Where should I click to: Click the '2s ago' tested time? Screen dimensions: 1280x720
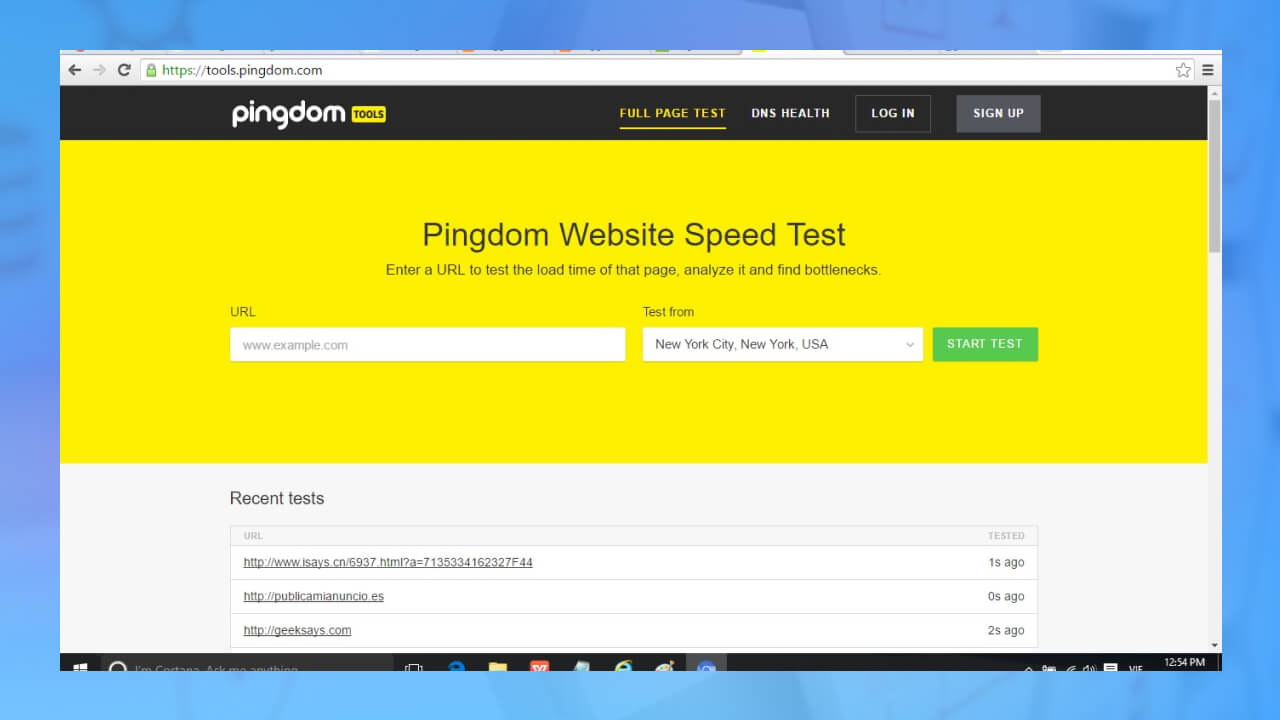tap(1006, 631)
